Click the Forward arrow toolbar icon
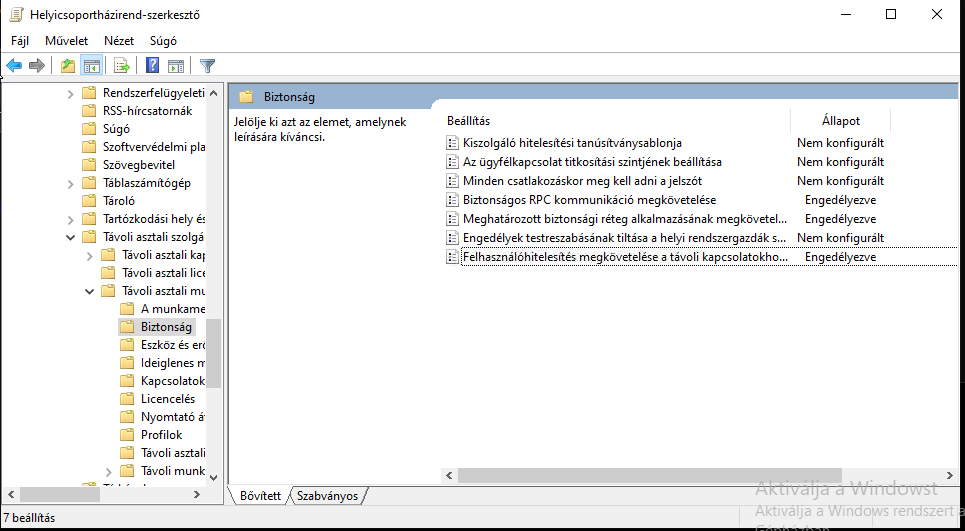 point(37,66)
